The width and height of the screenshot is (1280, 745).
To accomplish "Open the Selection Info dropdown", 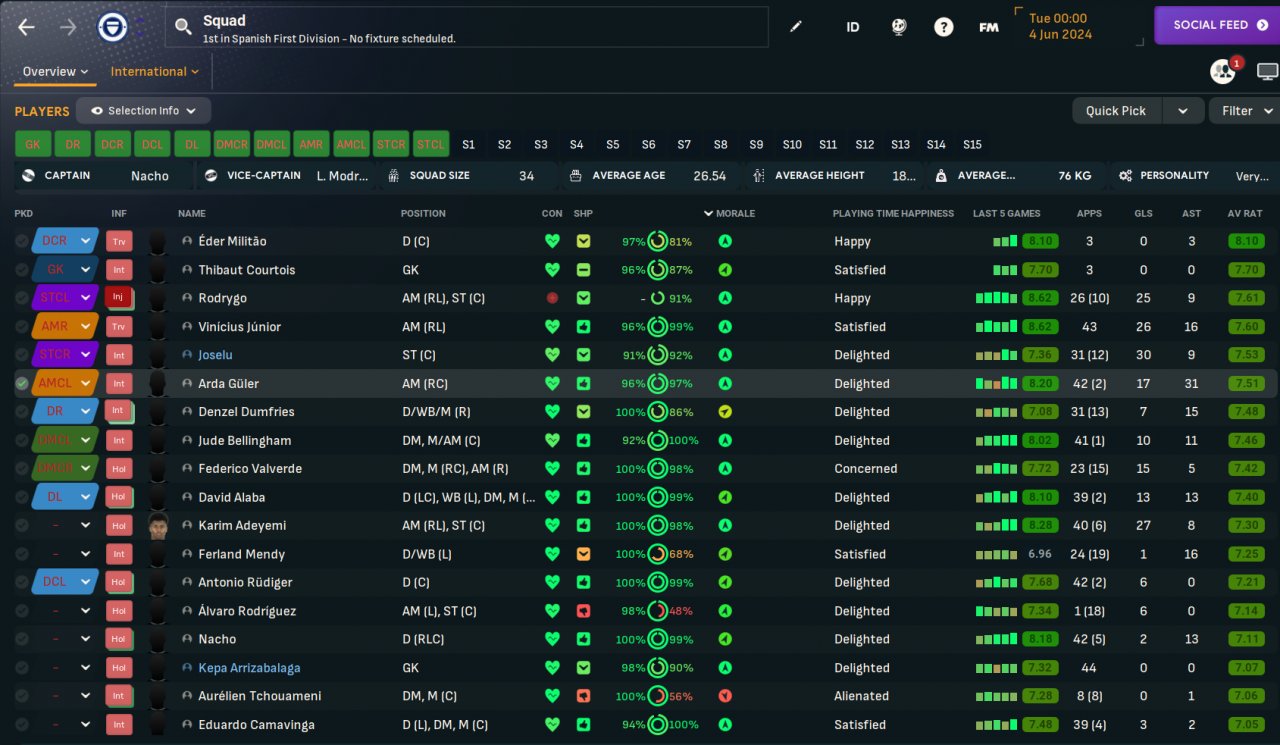I will point(143,111).
